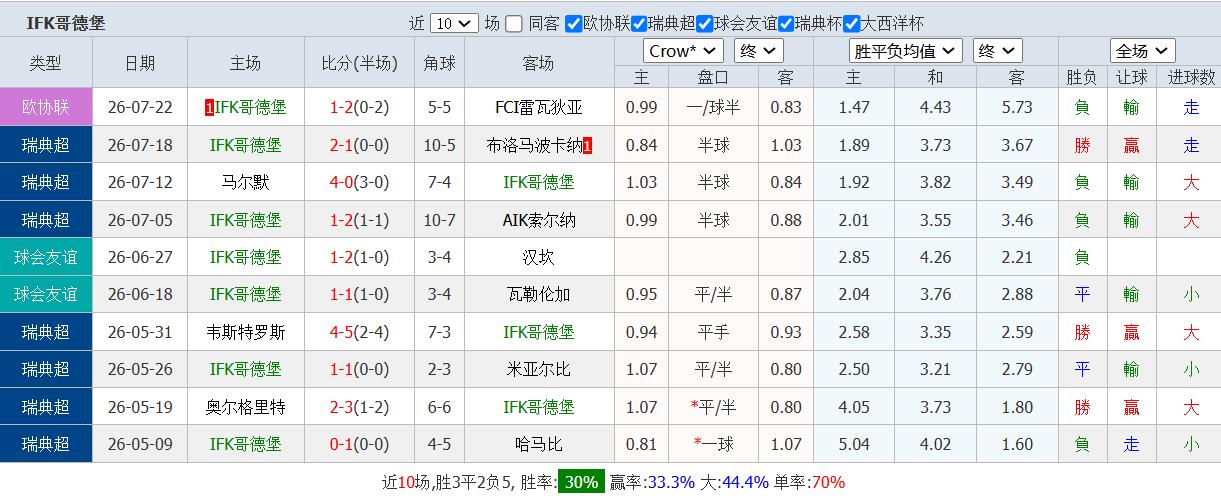Open the 0-1(0-0) score against 哈马比
Viewport: 1221px width, 498px height.
359,444
